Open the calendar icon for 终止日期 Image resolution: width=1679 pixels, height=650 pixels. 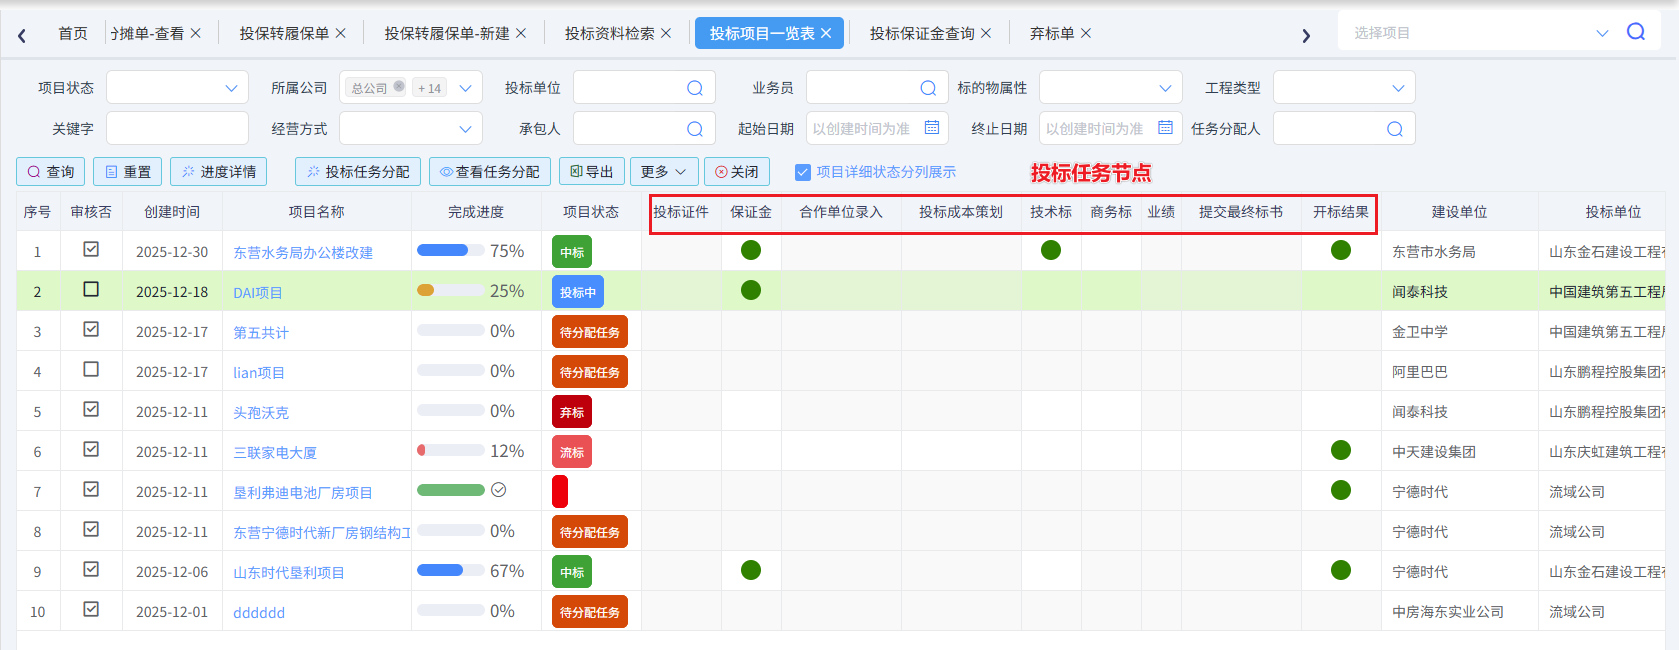point(1165,128)
